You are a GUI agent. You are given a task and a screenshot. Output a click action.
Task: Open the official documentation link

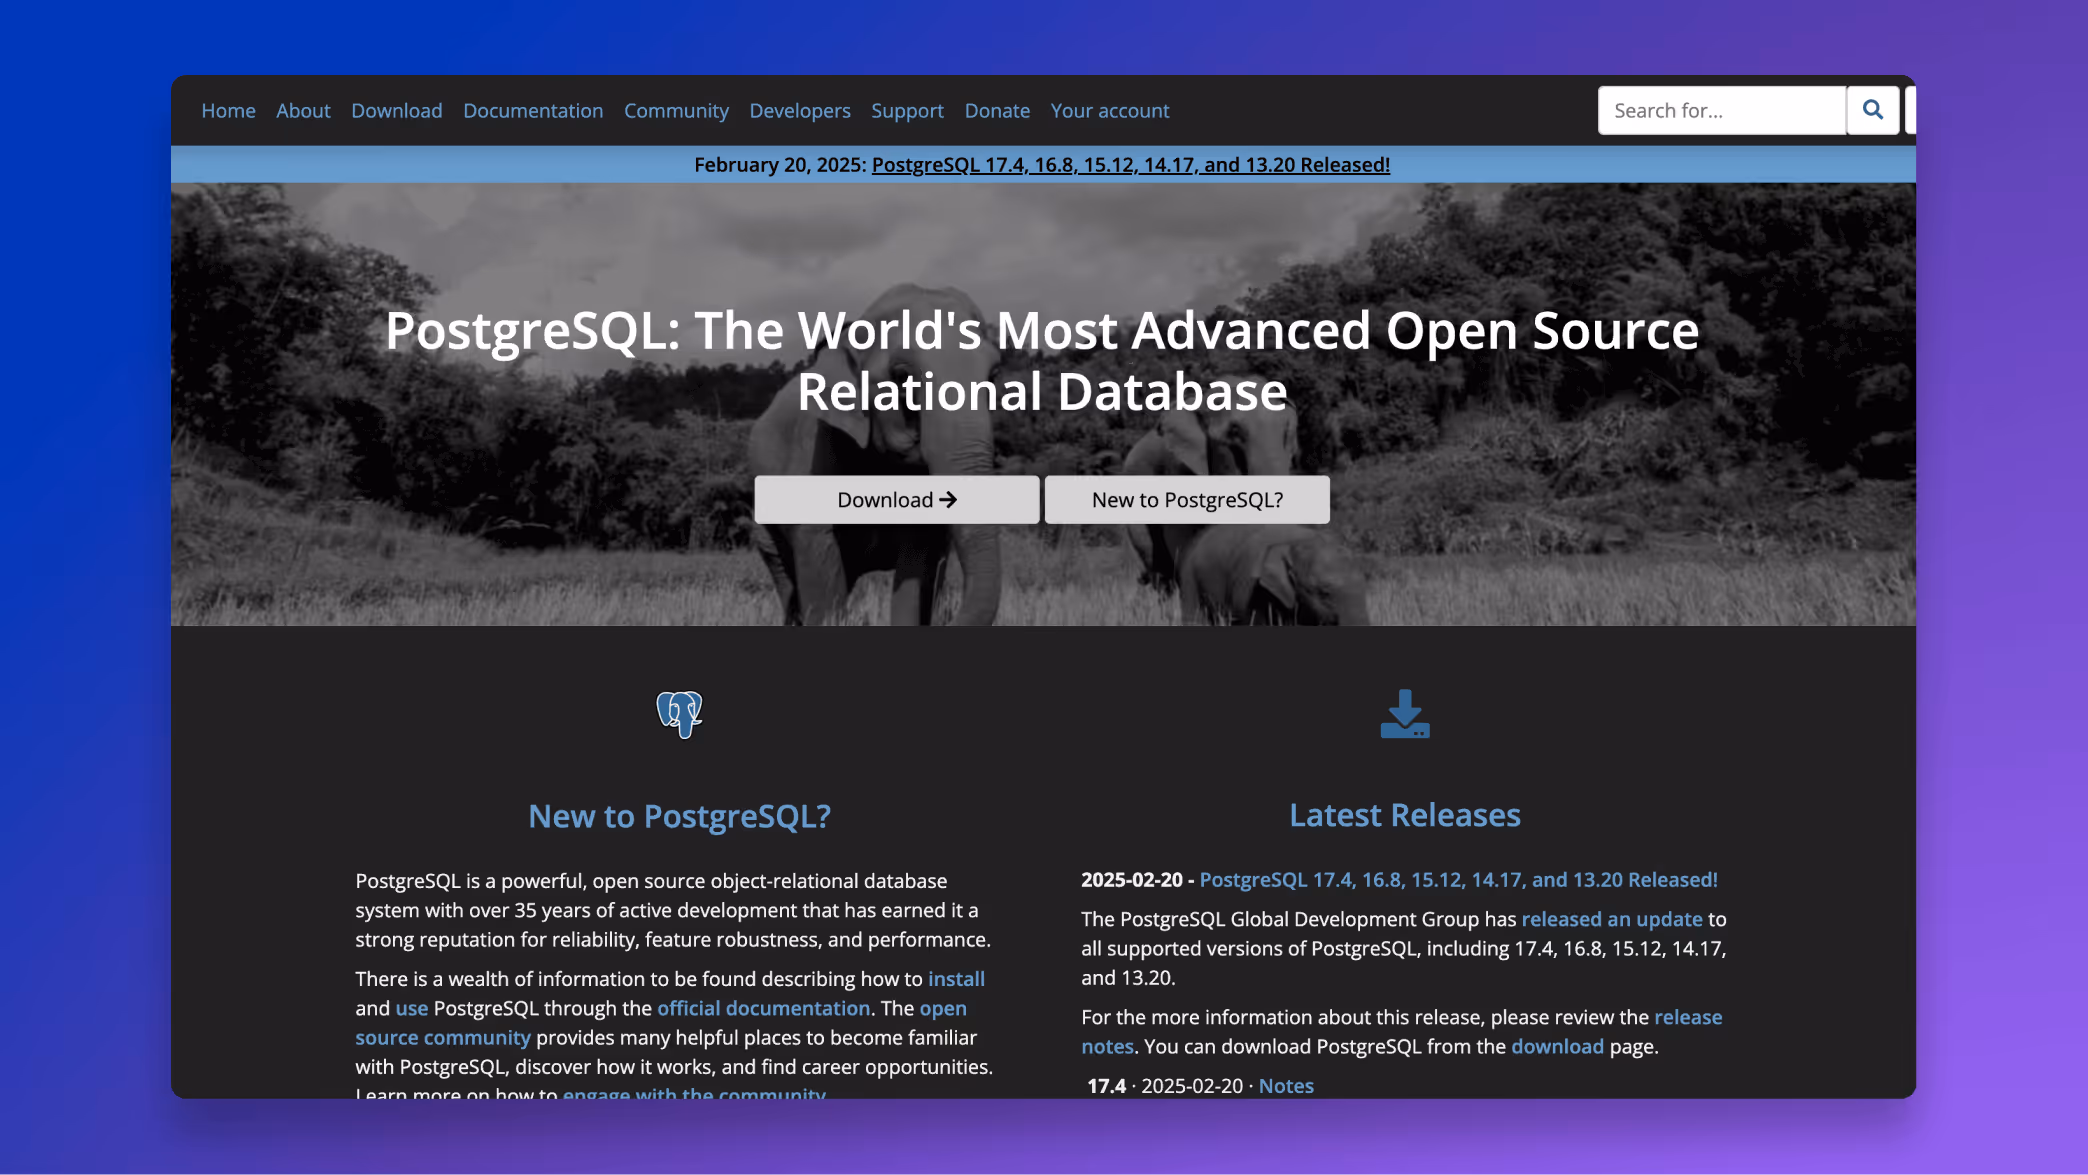763,1008
